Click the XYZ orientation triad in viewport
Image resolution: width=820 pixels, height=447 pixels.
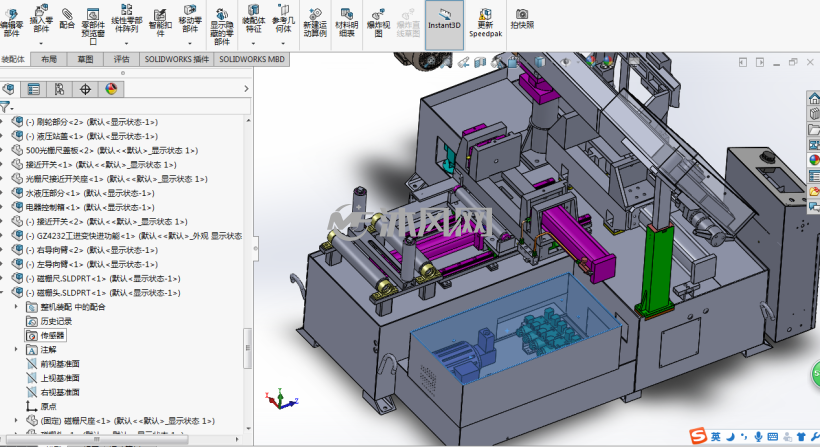click(x=281, y=399)
